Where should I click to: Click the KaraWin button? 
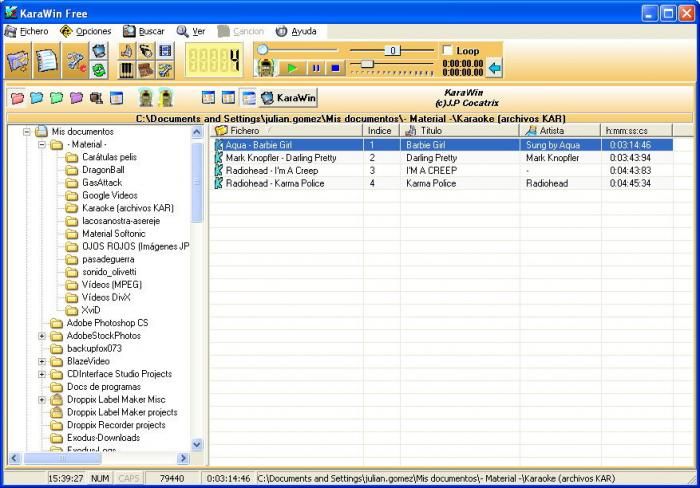click(x=288, y=98)
